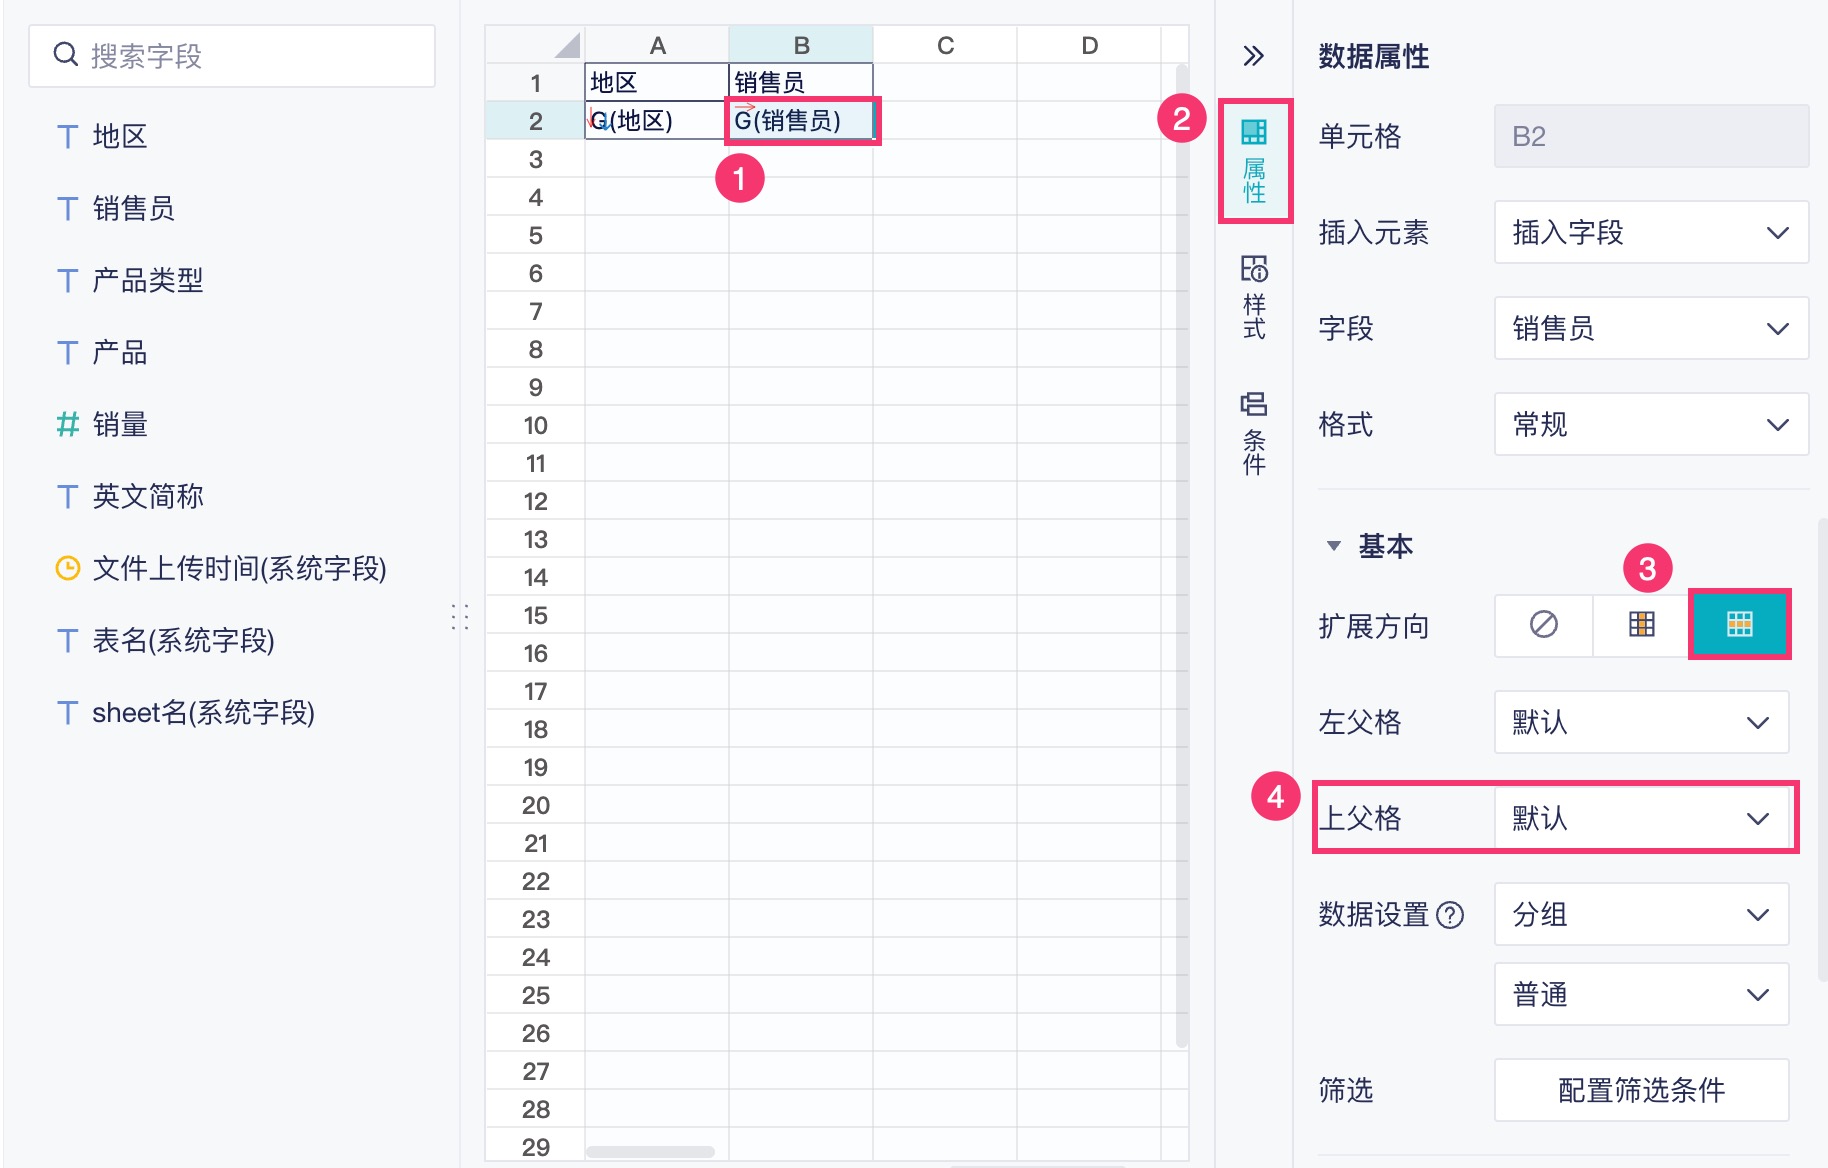The width and height of the screenshot is (1828, 1168).
Task: Click cell A2 containing G(地区)
Action: [656, 121]
